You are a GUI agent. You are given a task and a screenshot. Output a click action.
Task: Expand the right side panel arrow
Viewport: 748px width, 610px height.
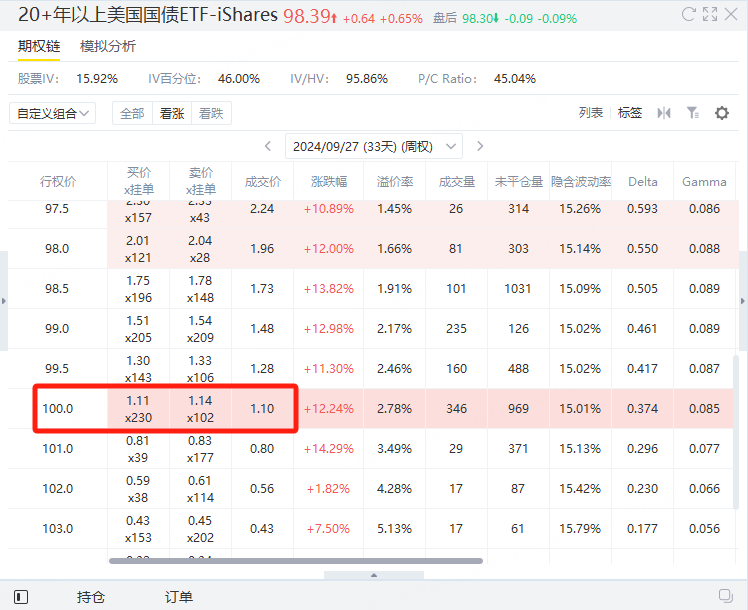tap(743, 301)
